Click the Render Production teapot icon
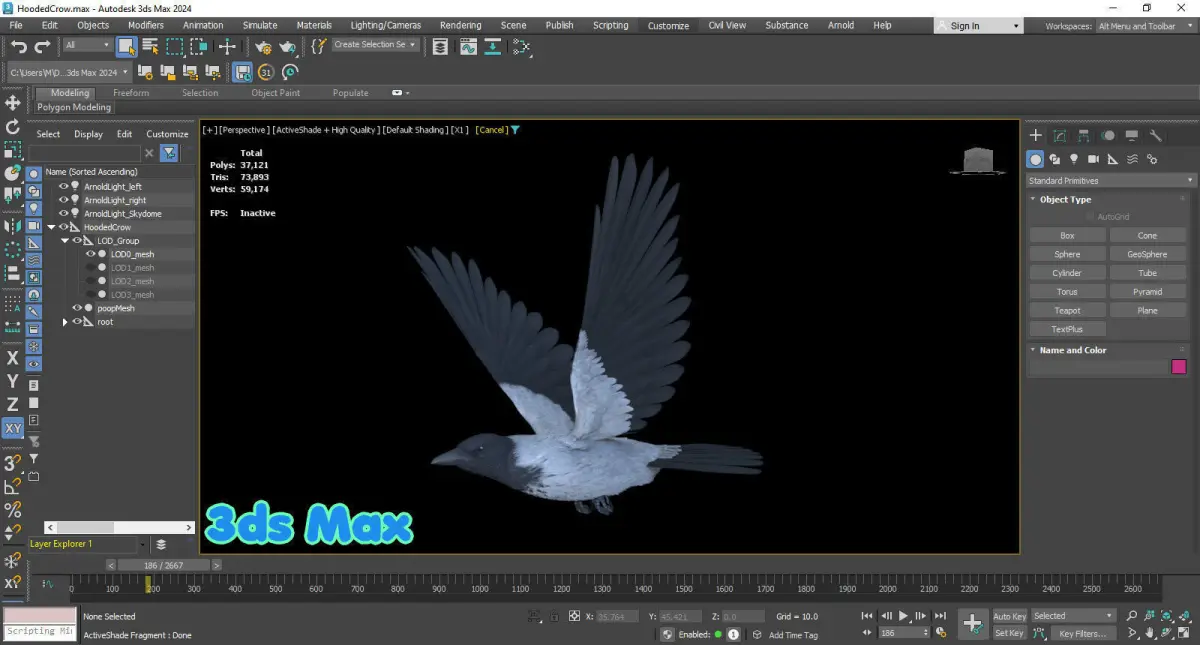The image size is (1200, 645). tap(287, 46)
